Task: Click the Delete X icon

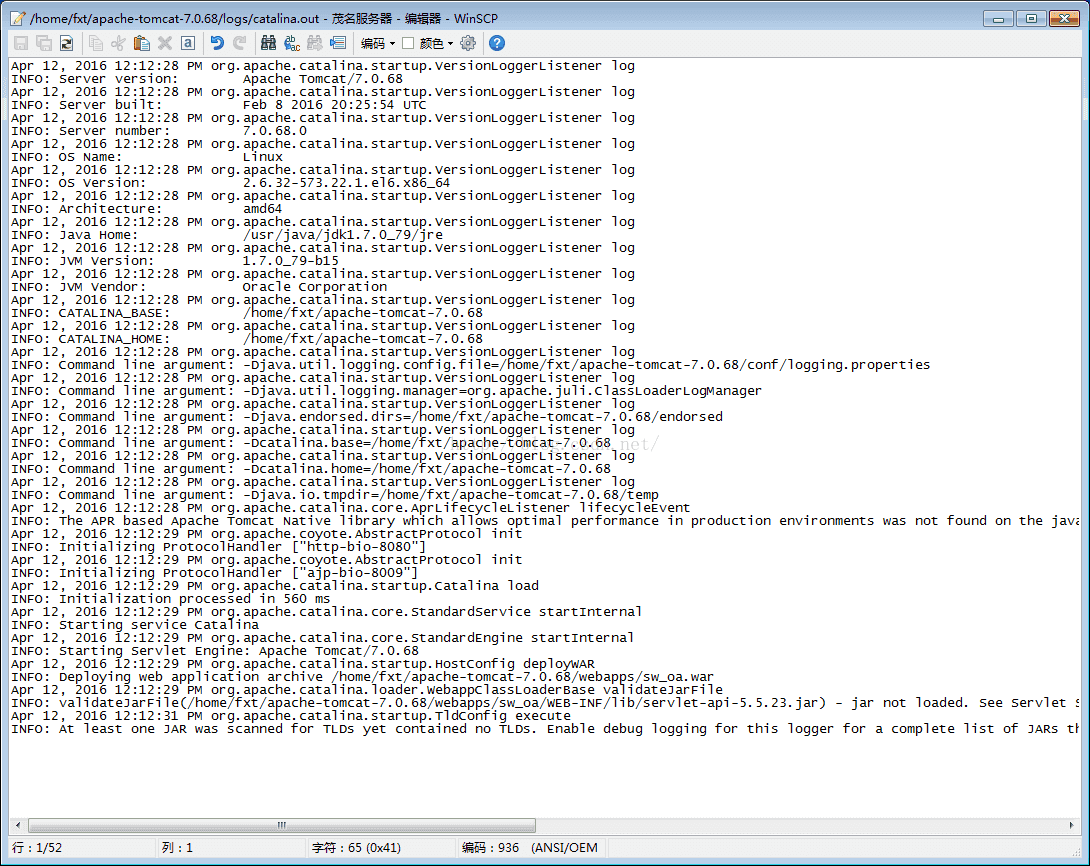Action: coord(165,43)
